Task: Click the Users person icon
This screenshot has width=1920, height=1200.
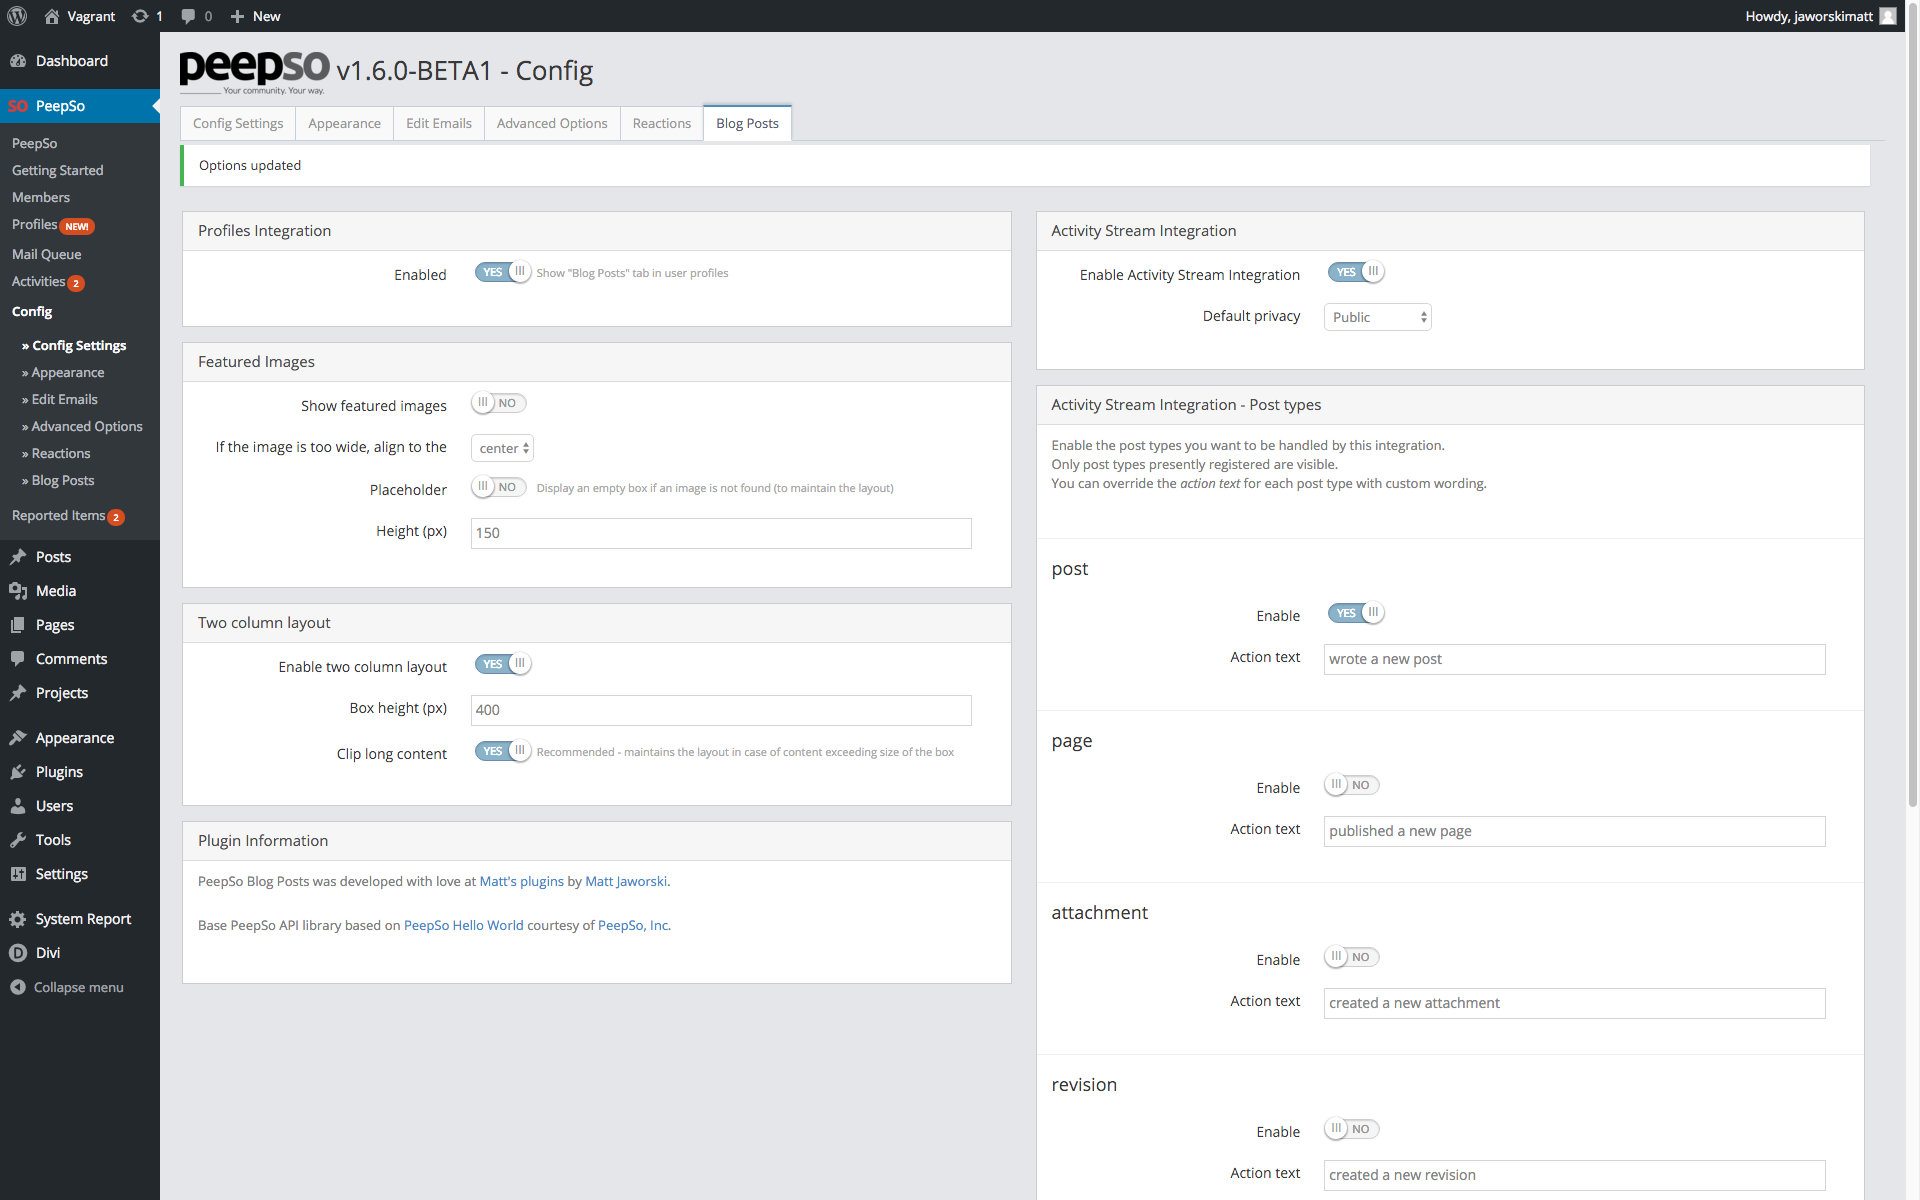Action: click(18, 806)
